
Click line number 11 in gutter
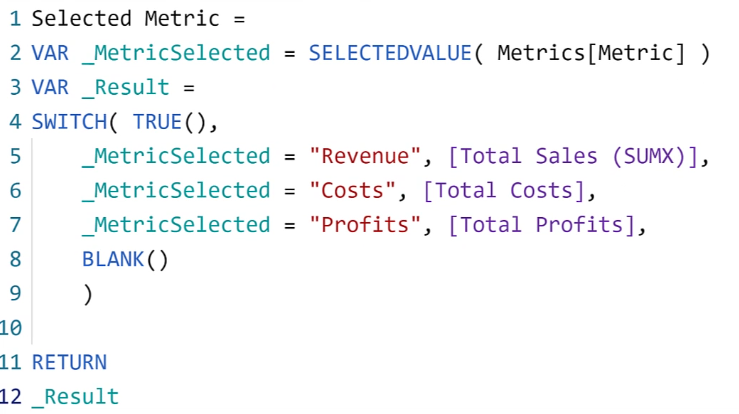click(x=11, y=362)
